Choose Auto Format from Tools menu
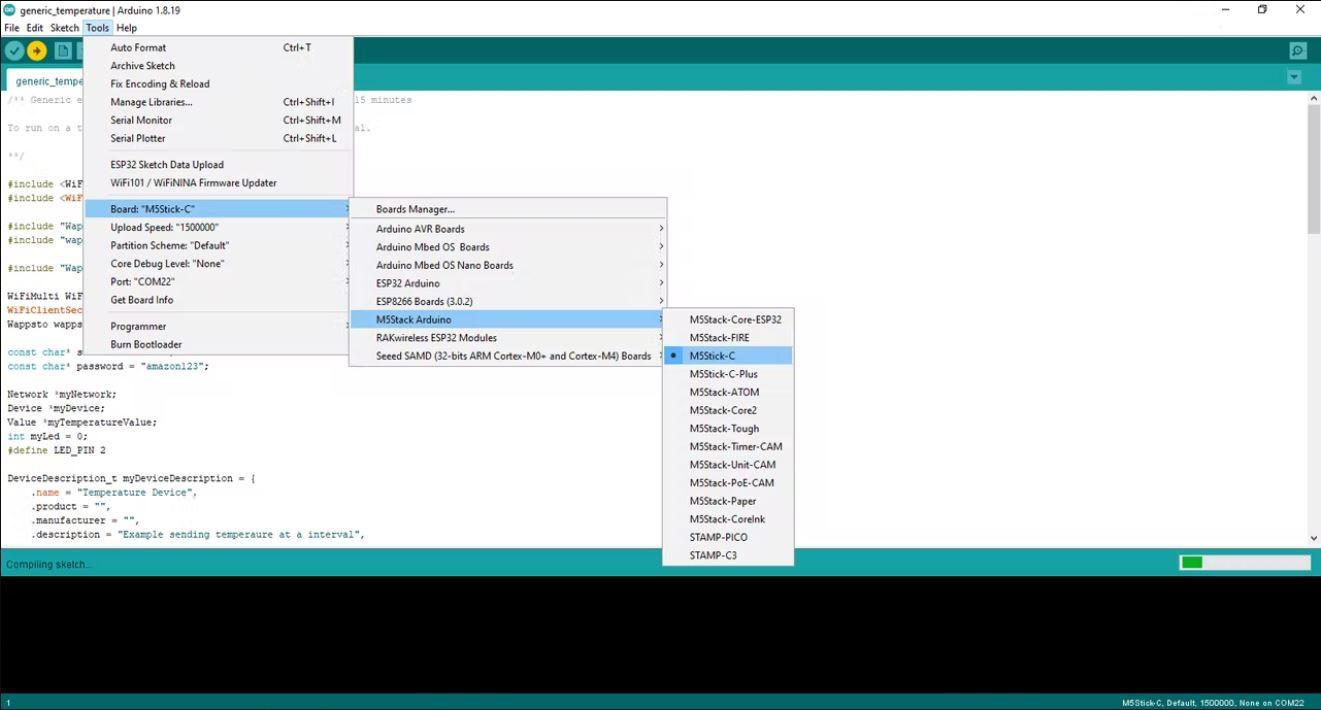1321x710 pixels. 218,48
